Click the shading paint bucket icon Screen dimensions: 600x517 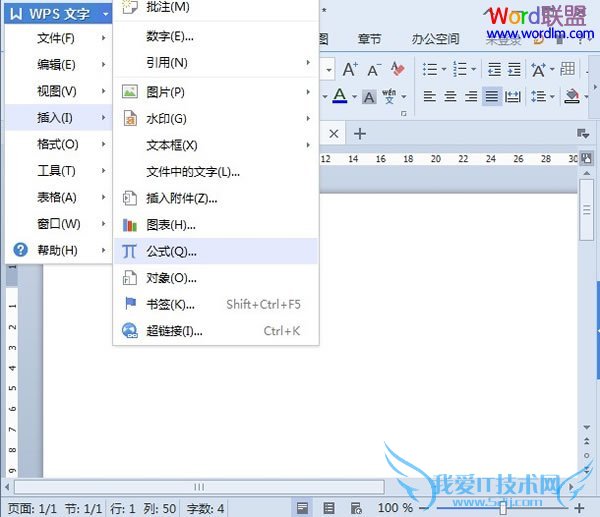(572, 96)
